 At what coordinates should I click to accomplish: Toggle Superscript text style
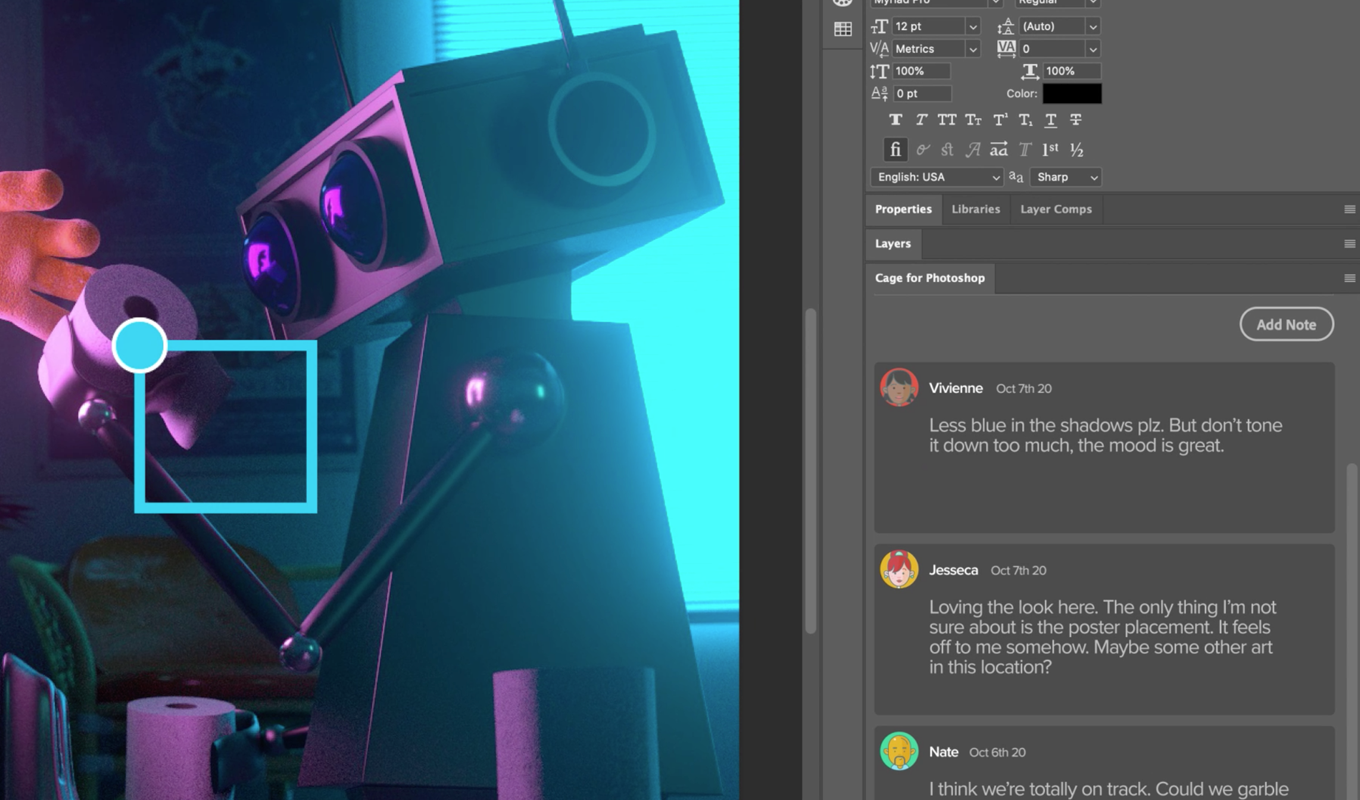tap(1000, 120)
